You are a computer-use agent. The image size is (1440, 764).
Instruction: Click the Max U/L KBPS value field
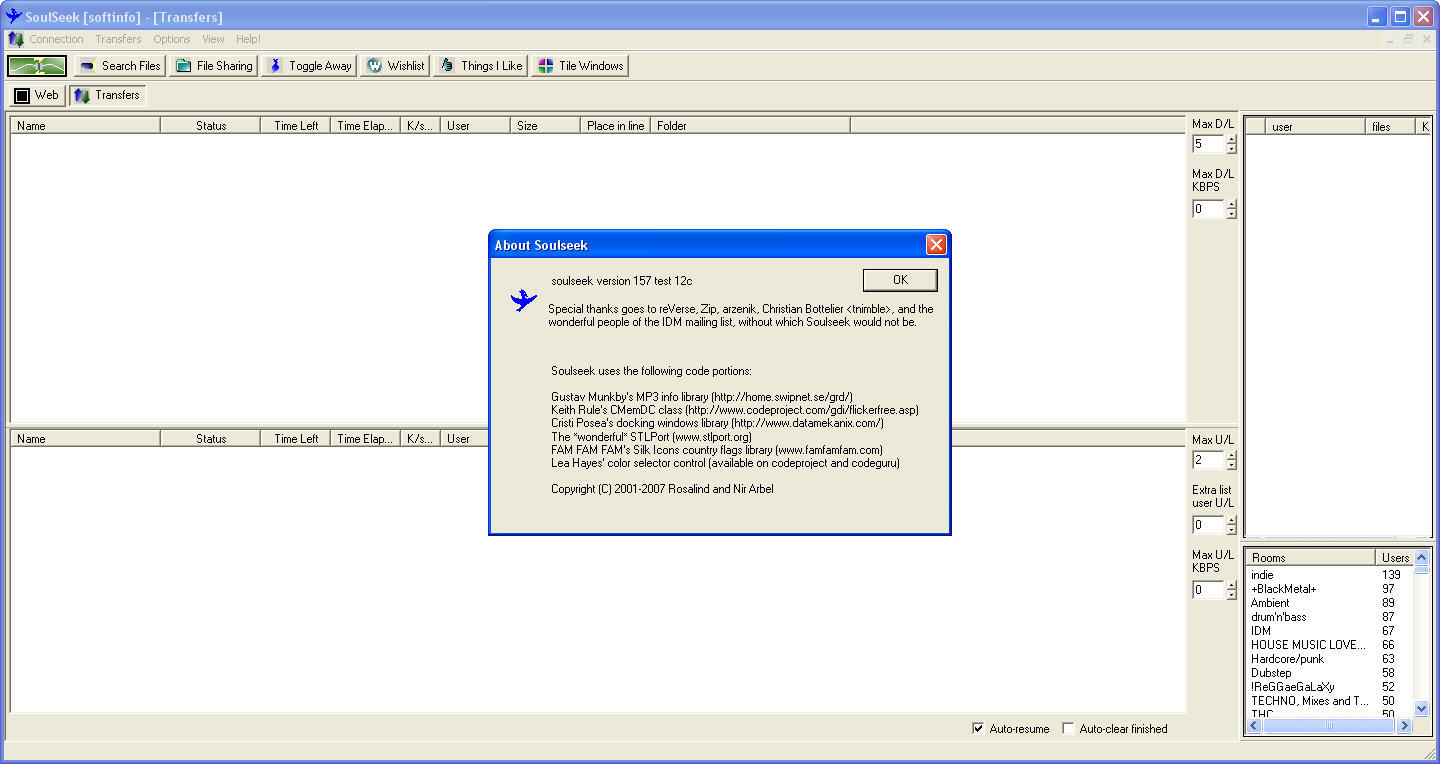coord(1208,590)
